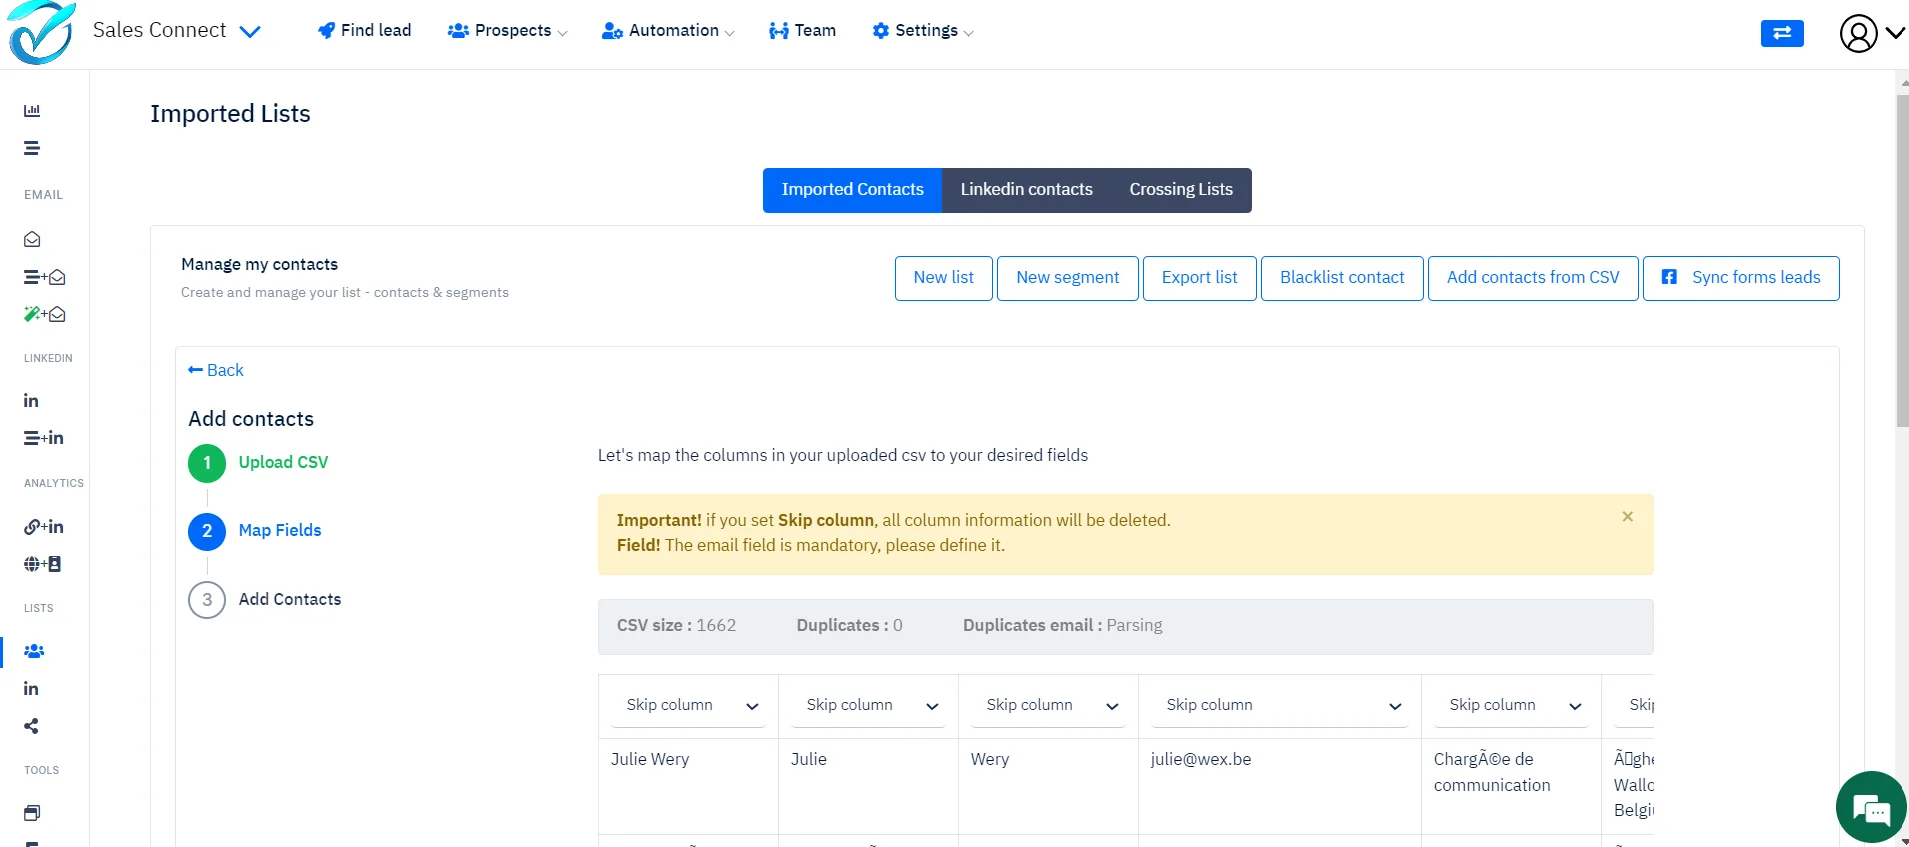This screenshot has height=847, width=1909.
Task: Click the blue step 2 Map Fields circle
Action: click(x=207, y=531)
